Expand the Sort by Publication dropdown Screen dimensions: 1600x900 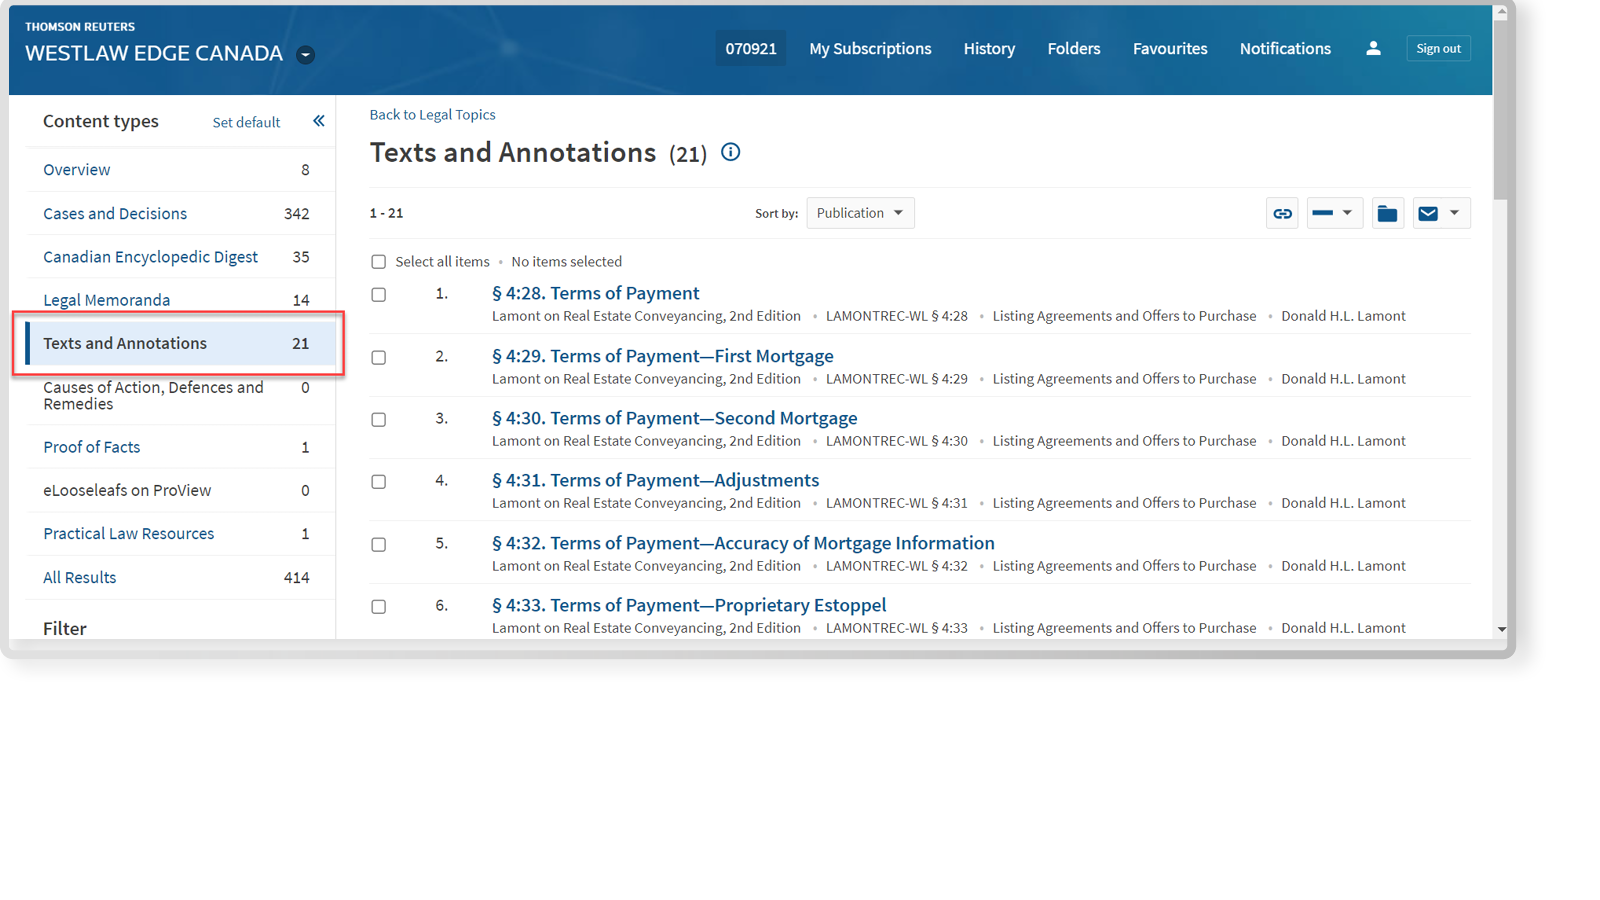[x=860, y=213]
